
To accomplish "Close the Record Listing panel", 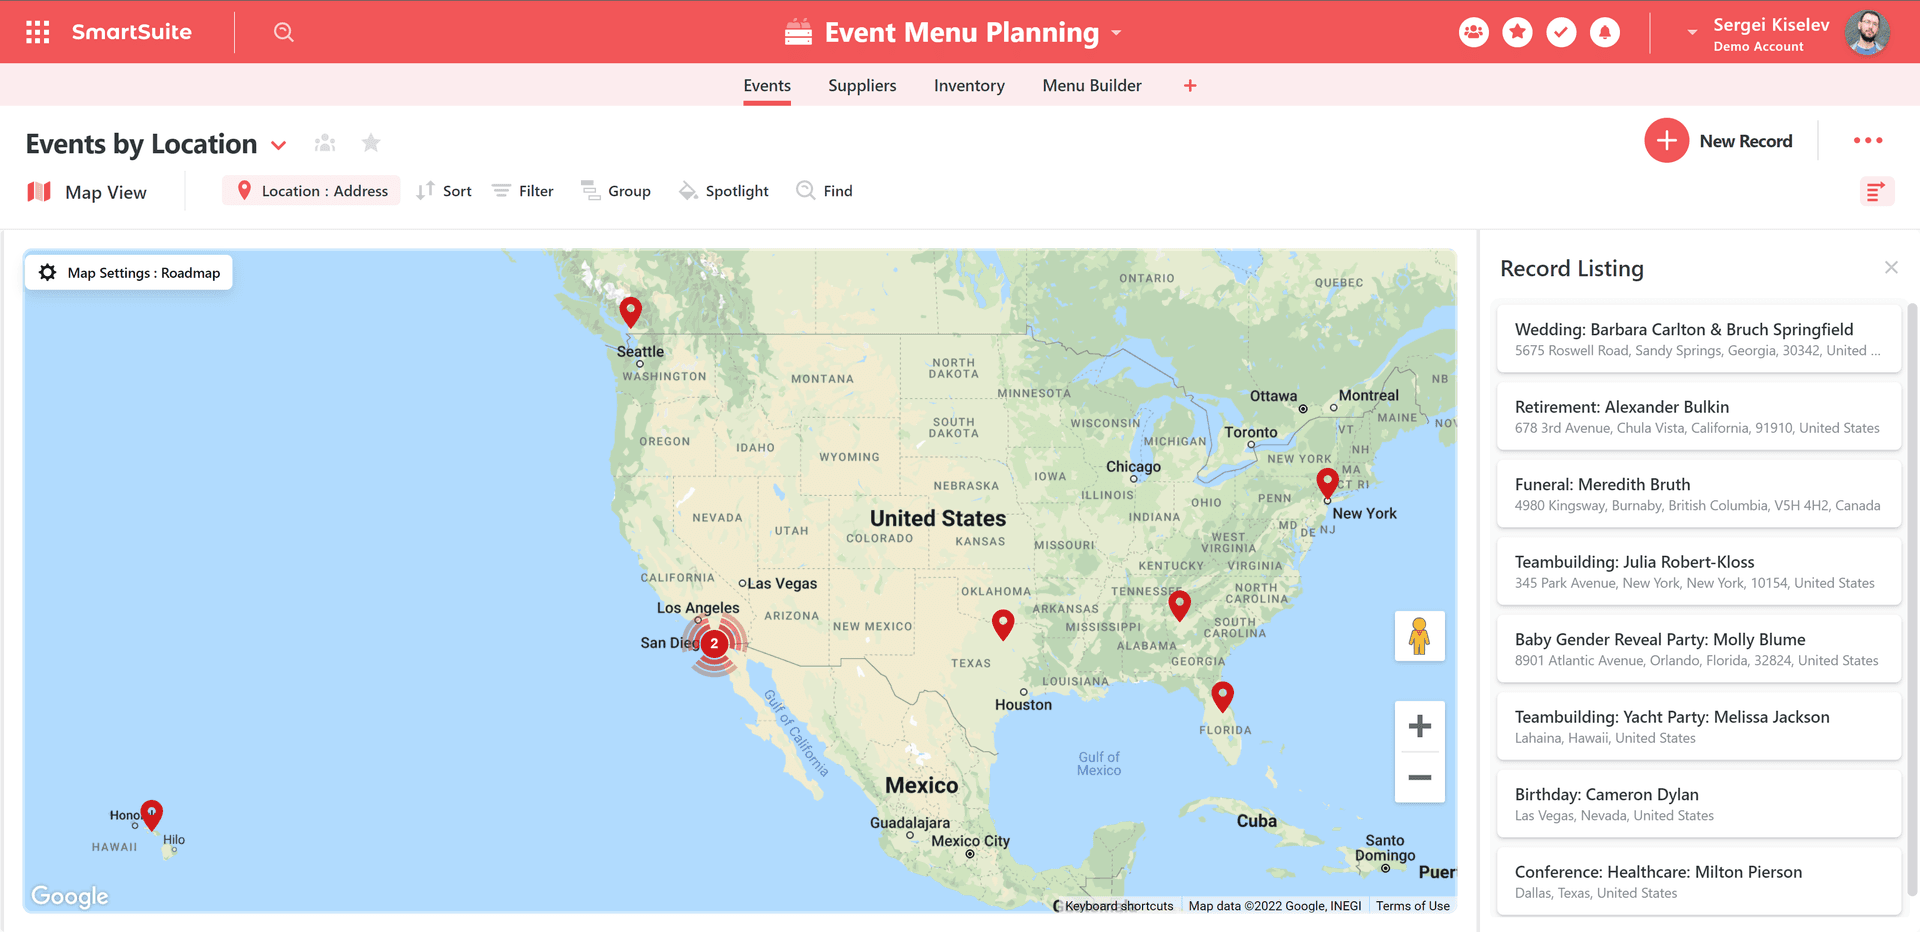I will click(1890, 268).
